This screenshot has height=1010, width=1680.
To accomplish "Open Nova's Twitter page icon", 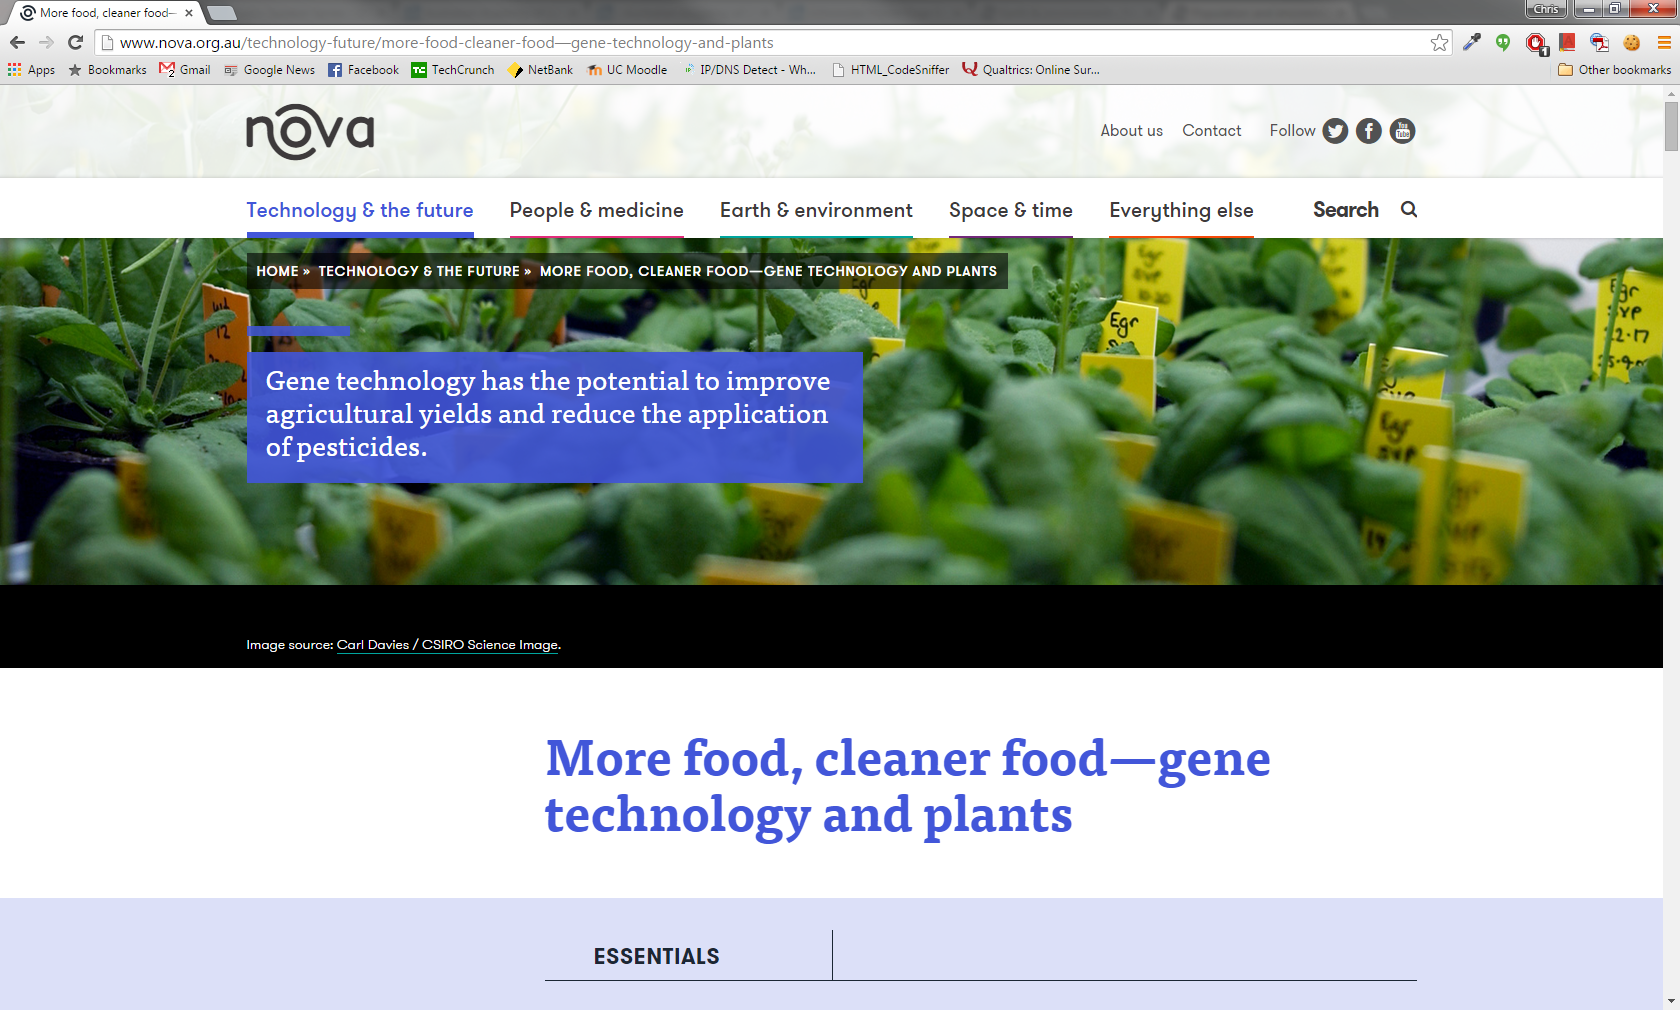I will click(1335, 131).
